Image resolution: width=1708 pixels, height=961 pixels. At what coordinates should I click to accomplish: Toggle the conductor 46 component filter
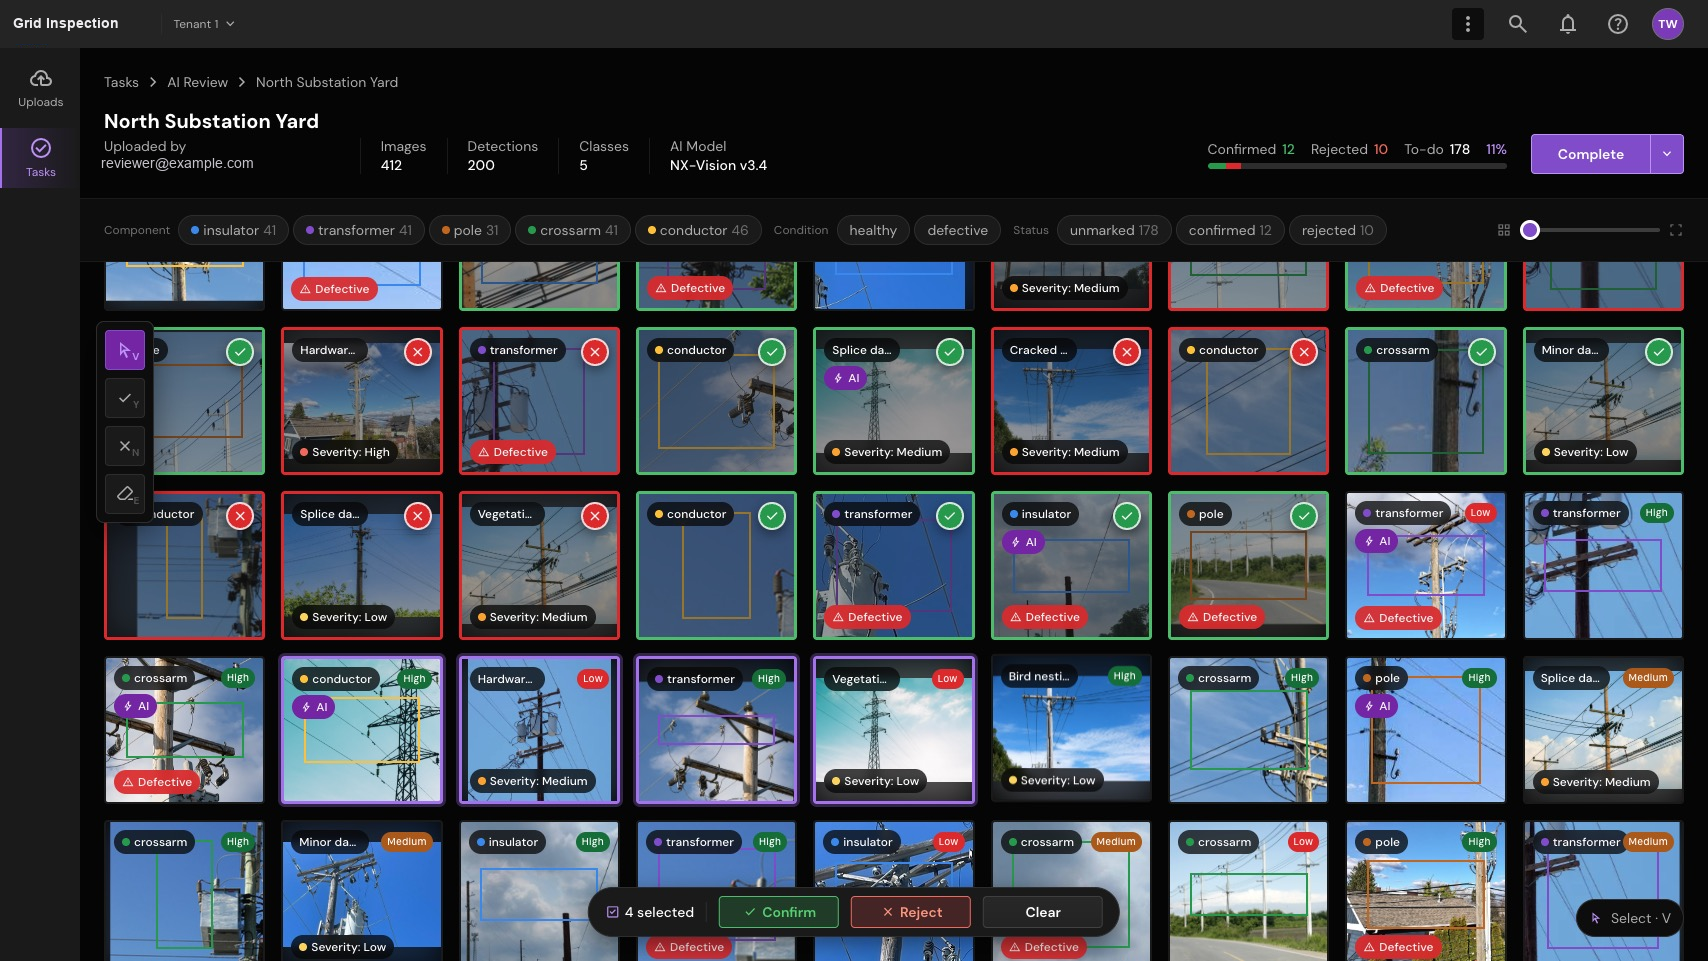(698, 230)
